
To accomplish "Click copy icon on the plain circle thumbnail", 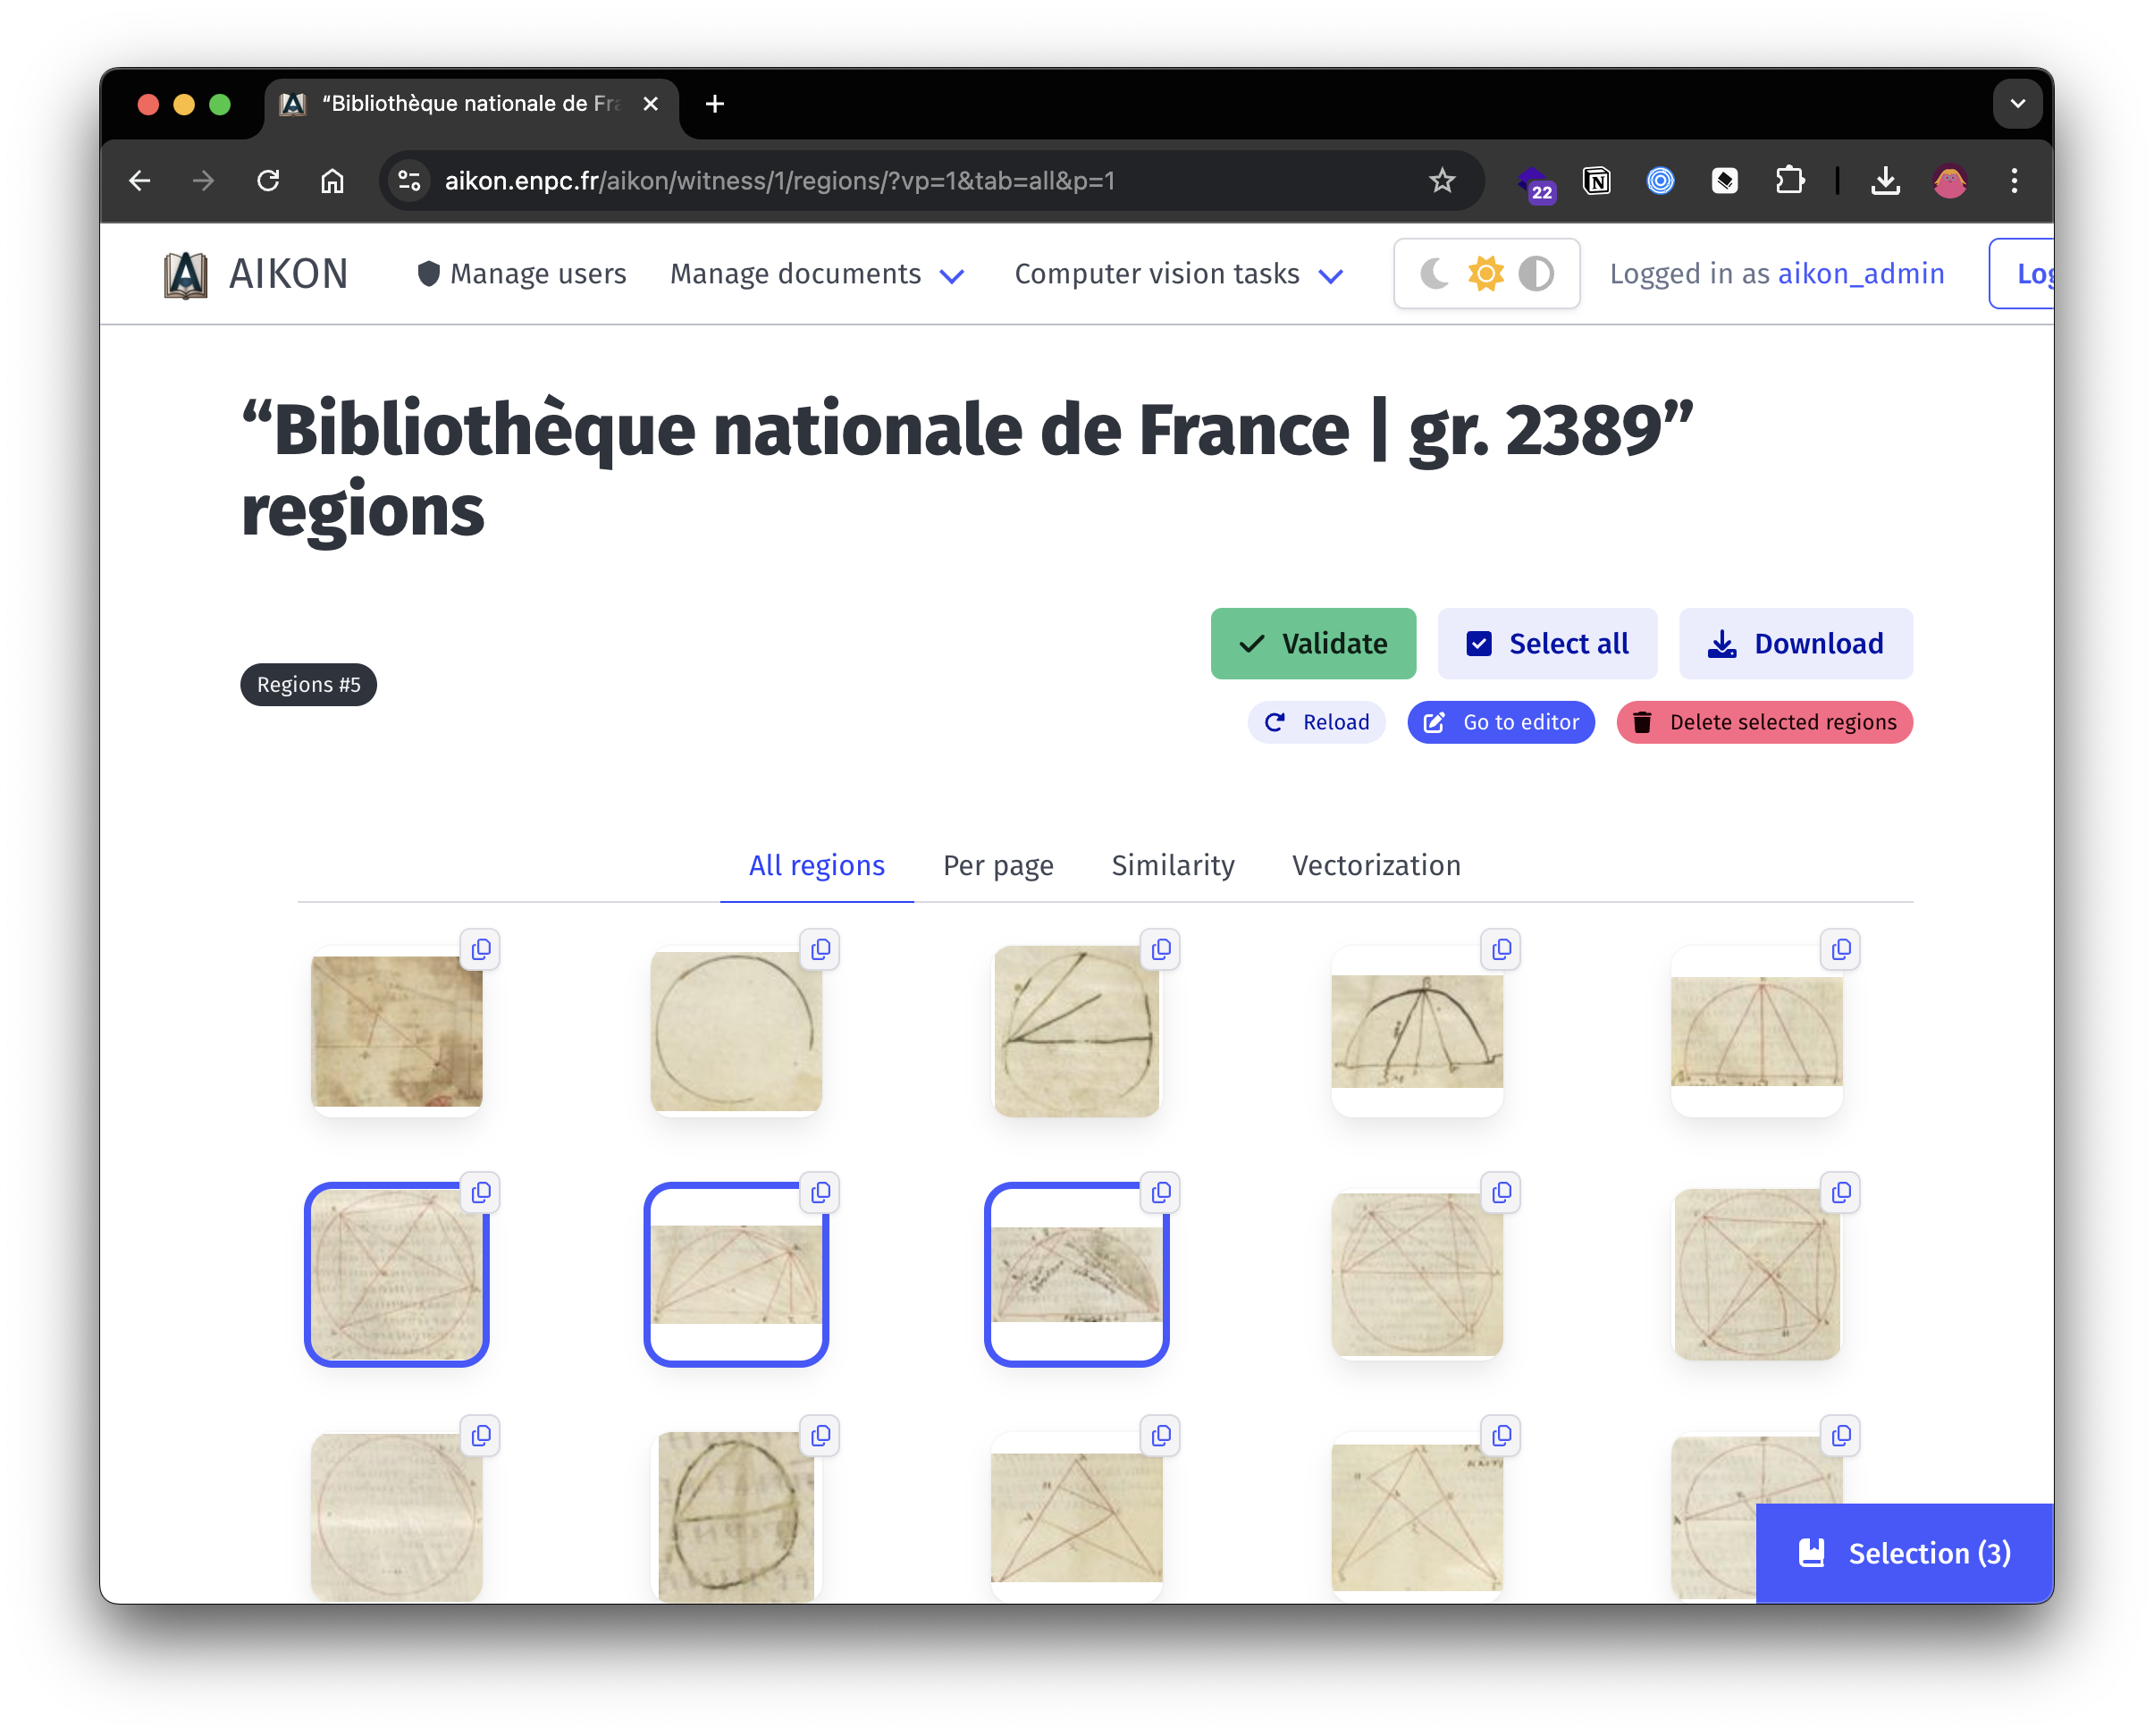I will click(x=820, y=949).
